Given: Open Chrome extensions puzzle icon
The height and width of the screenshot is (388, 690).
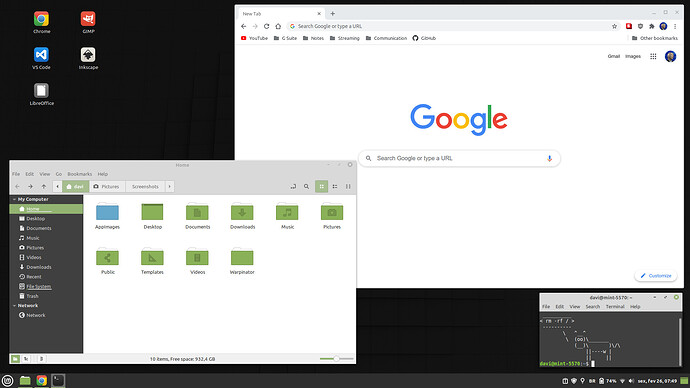Looking at the screenshot, I should (x=652, y=26).
